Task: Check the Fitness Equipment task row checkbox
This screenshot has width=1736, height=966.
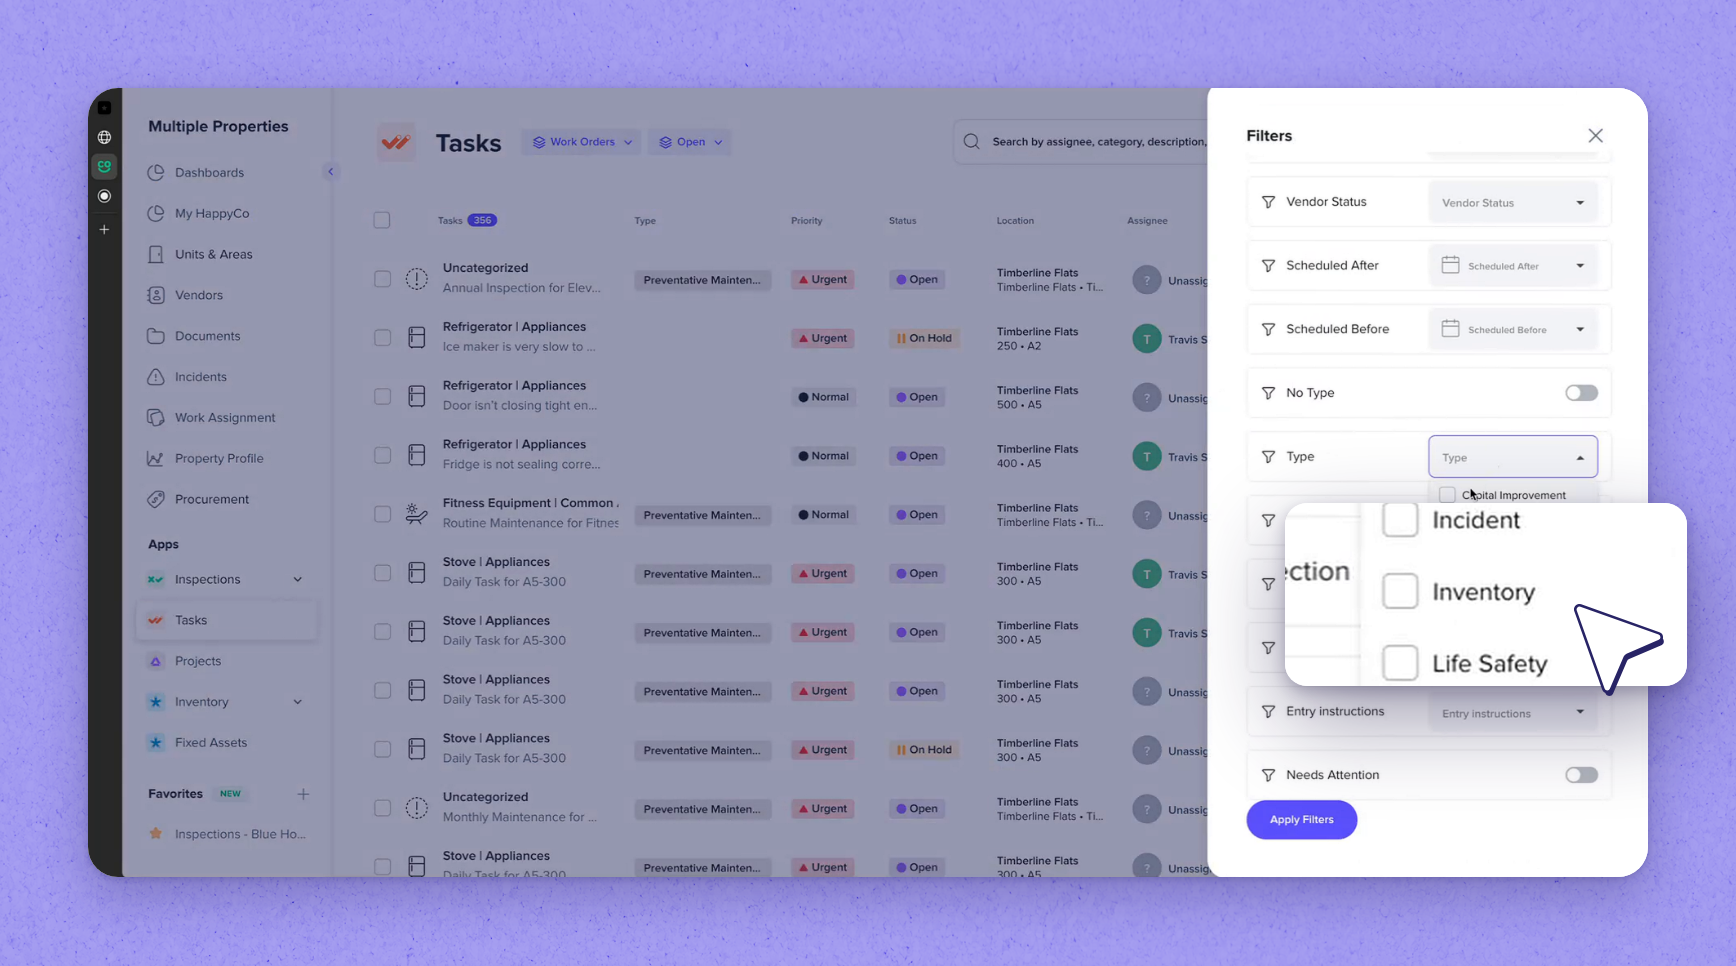Action: click(382, 514)
